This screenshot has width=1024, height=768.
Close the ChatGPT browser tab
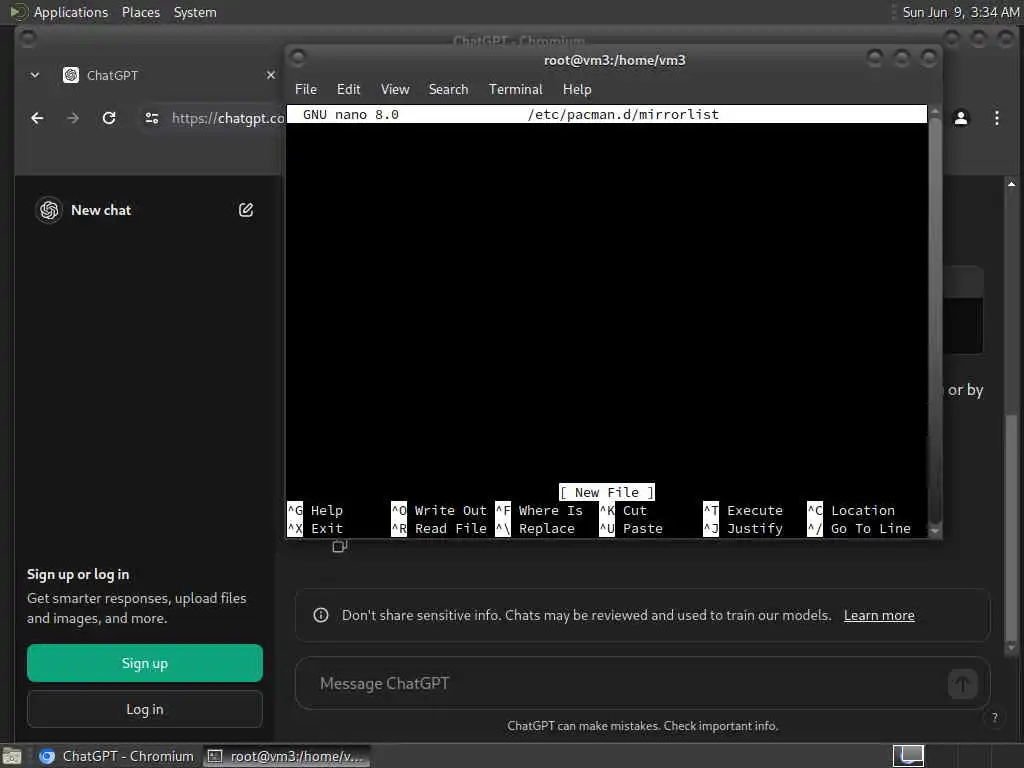coord(270,75)
